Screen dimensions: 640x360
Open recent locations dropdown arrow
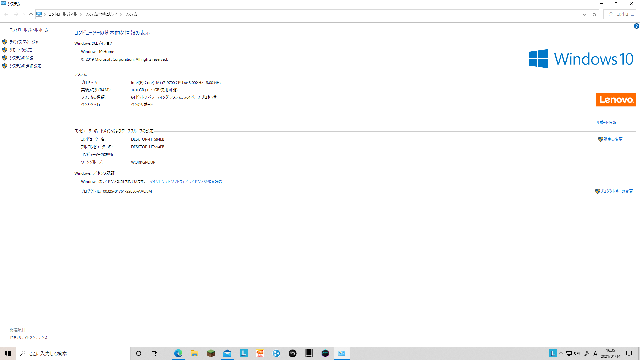coord(23,14)
